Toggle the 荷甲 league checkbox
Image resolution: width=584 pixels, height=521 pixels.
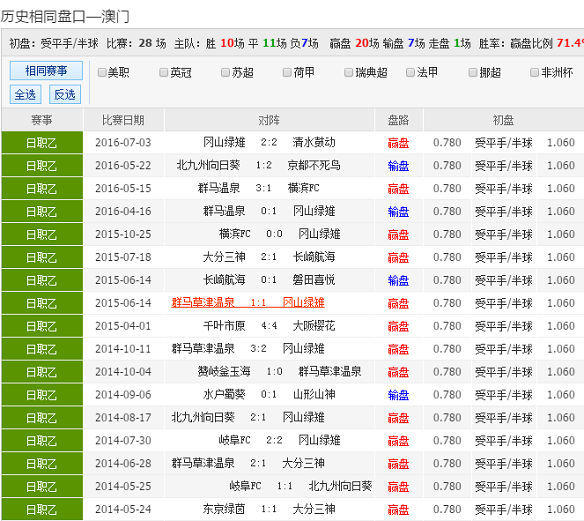(287, 73)
